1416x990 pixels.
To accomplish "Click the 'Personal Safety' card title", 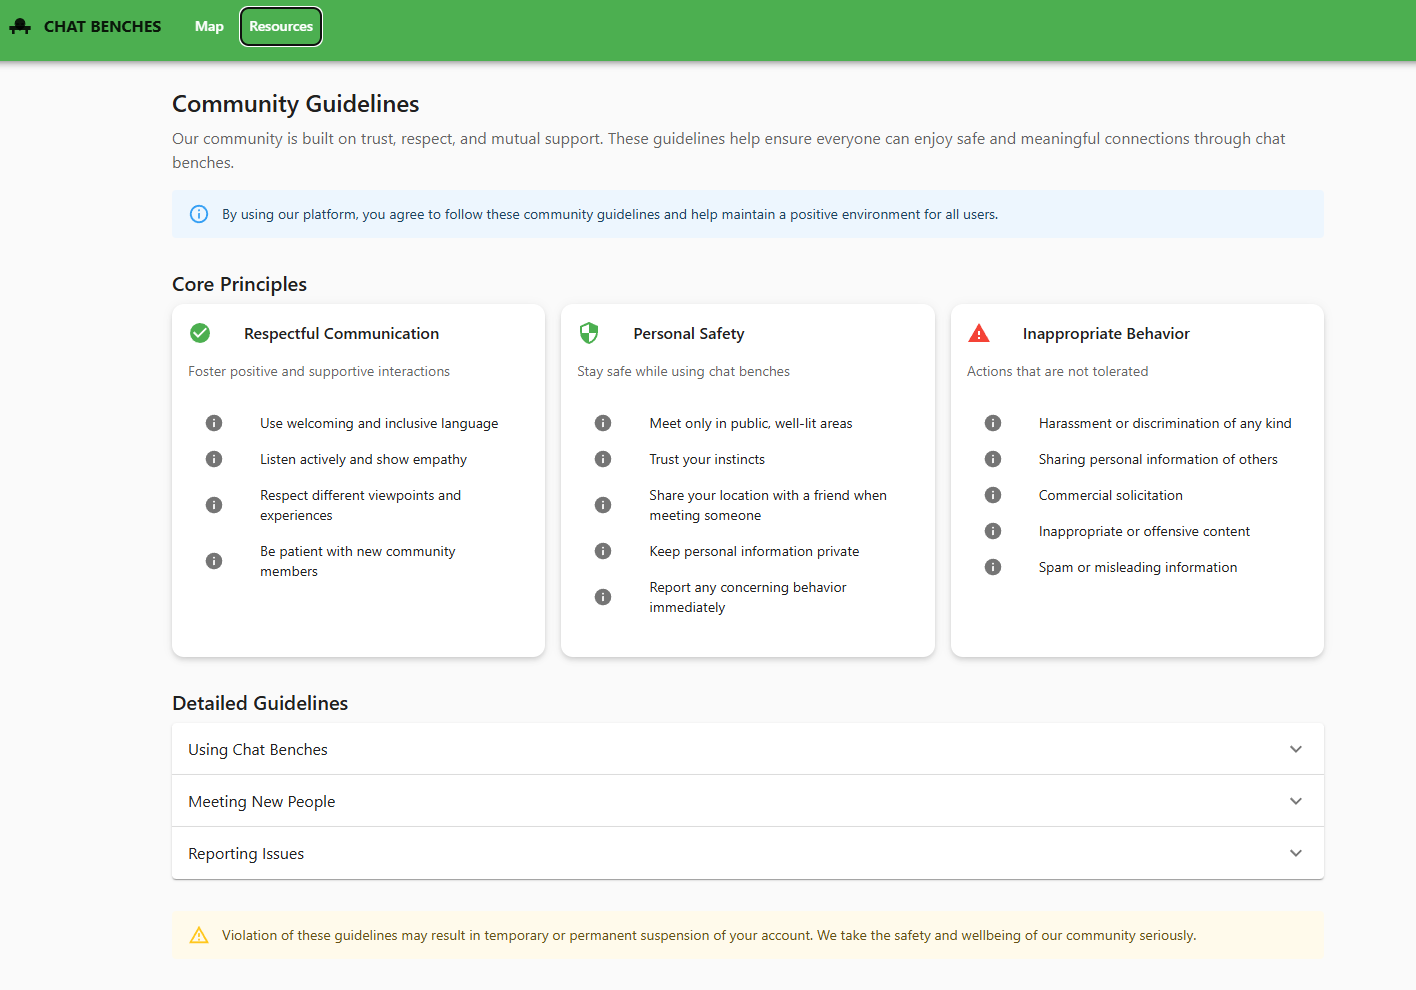I will coord(689,334).
